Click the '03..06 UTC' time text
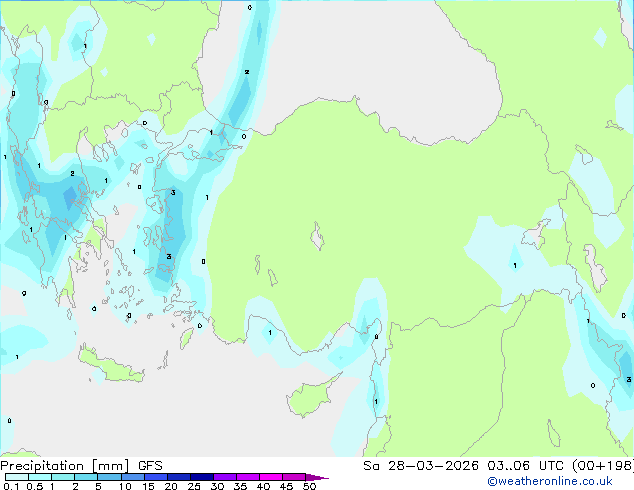The image size is (634, 490). point(525,466)
